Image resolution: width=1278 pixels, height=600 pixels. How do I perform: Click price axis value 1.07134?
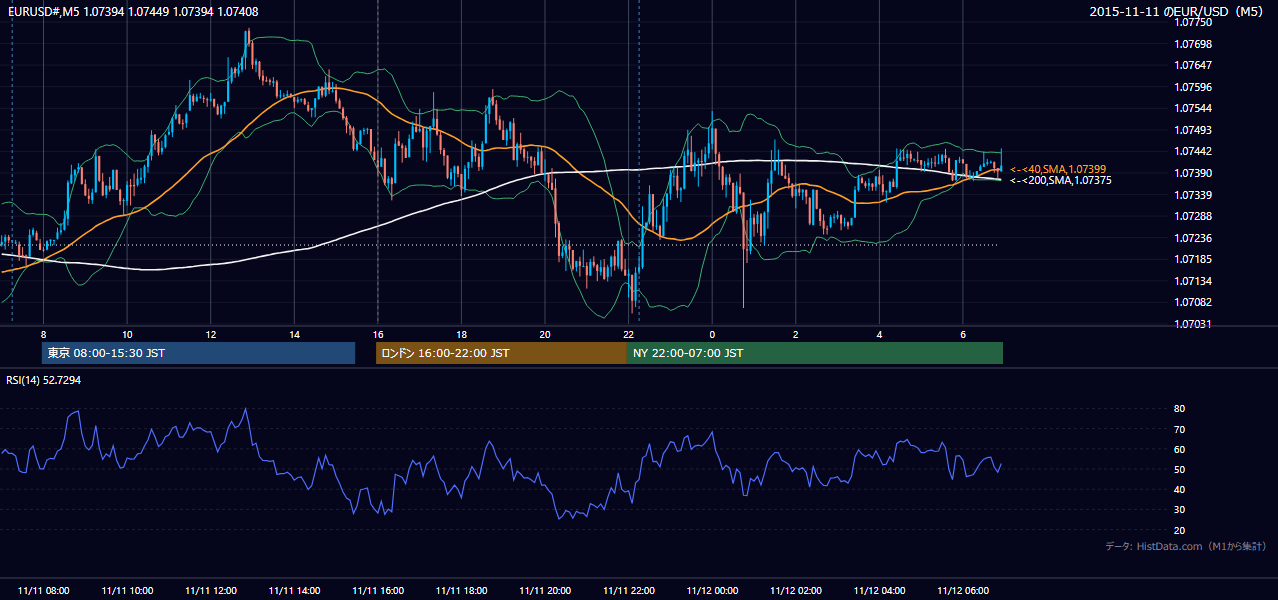(1195, 281)
